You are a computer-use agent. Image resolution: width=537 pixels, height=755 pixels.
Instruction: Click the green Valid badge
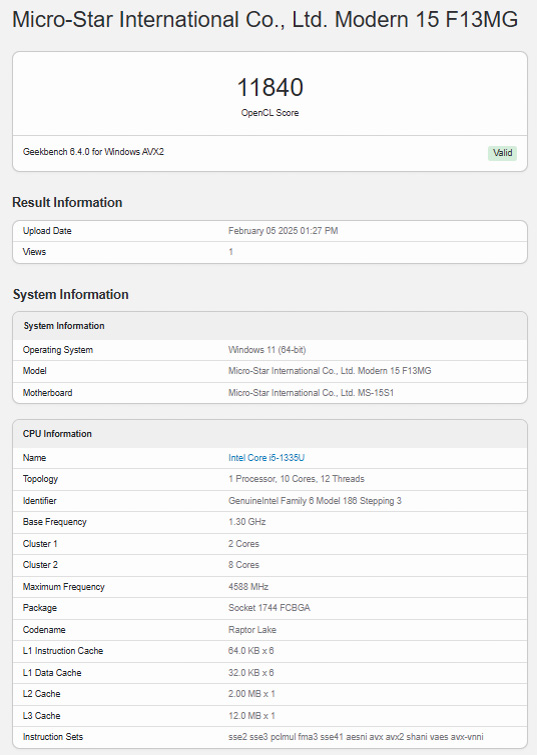tap(502, 153)
